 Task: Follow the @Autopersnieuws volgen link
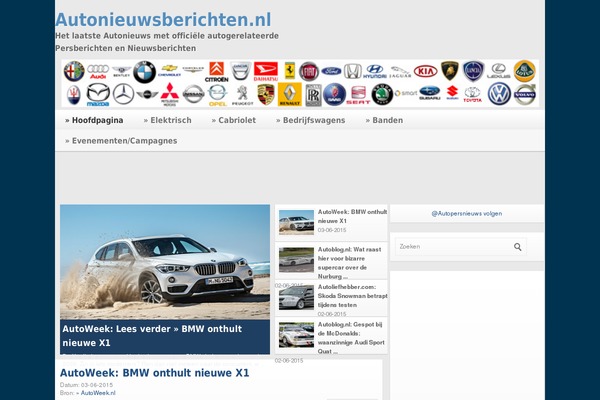click(x=467, y=214)
